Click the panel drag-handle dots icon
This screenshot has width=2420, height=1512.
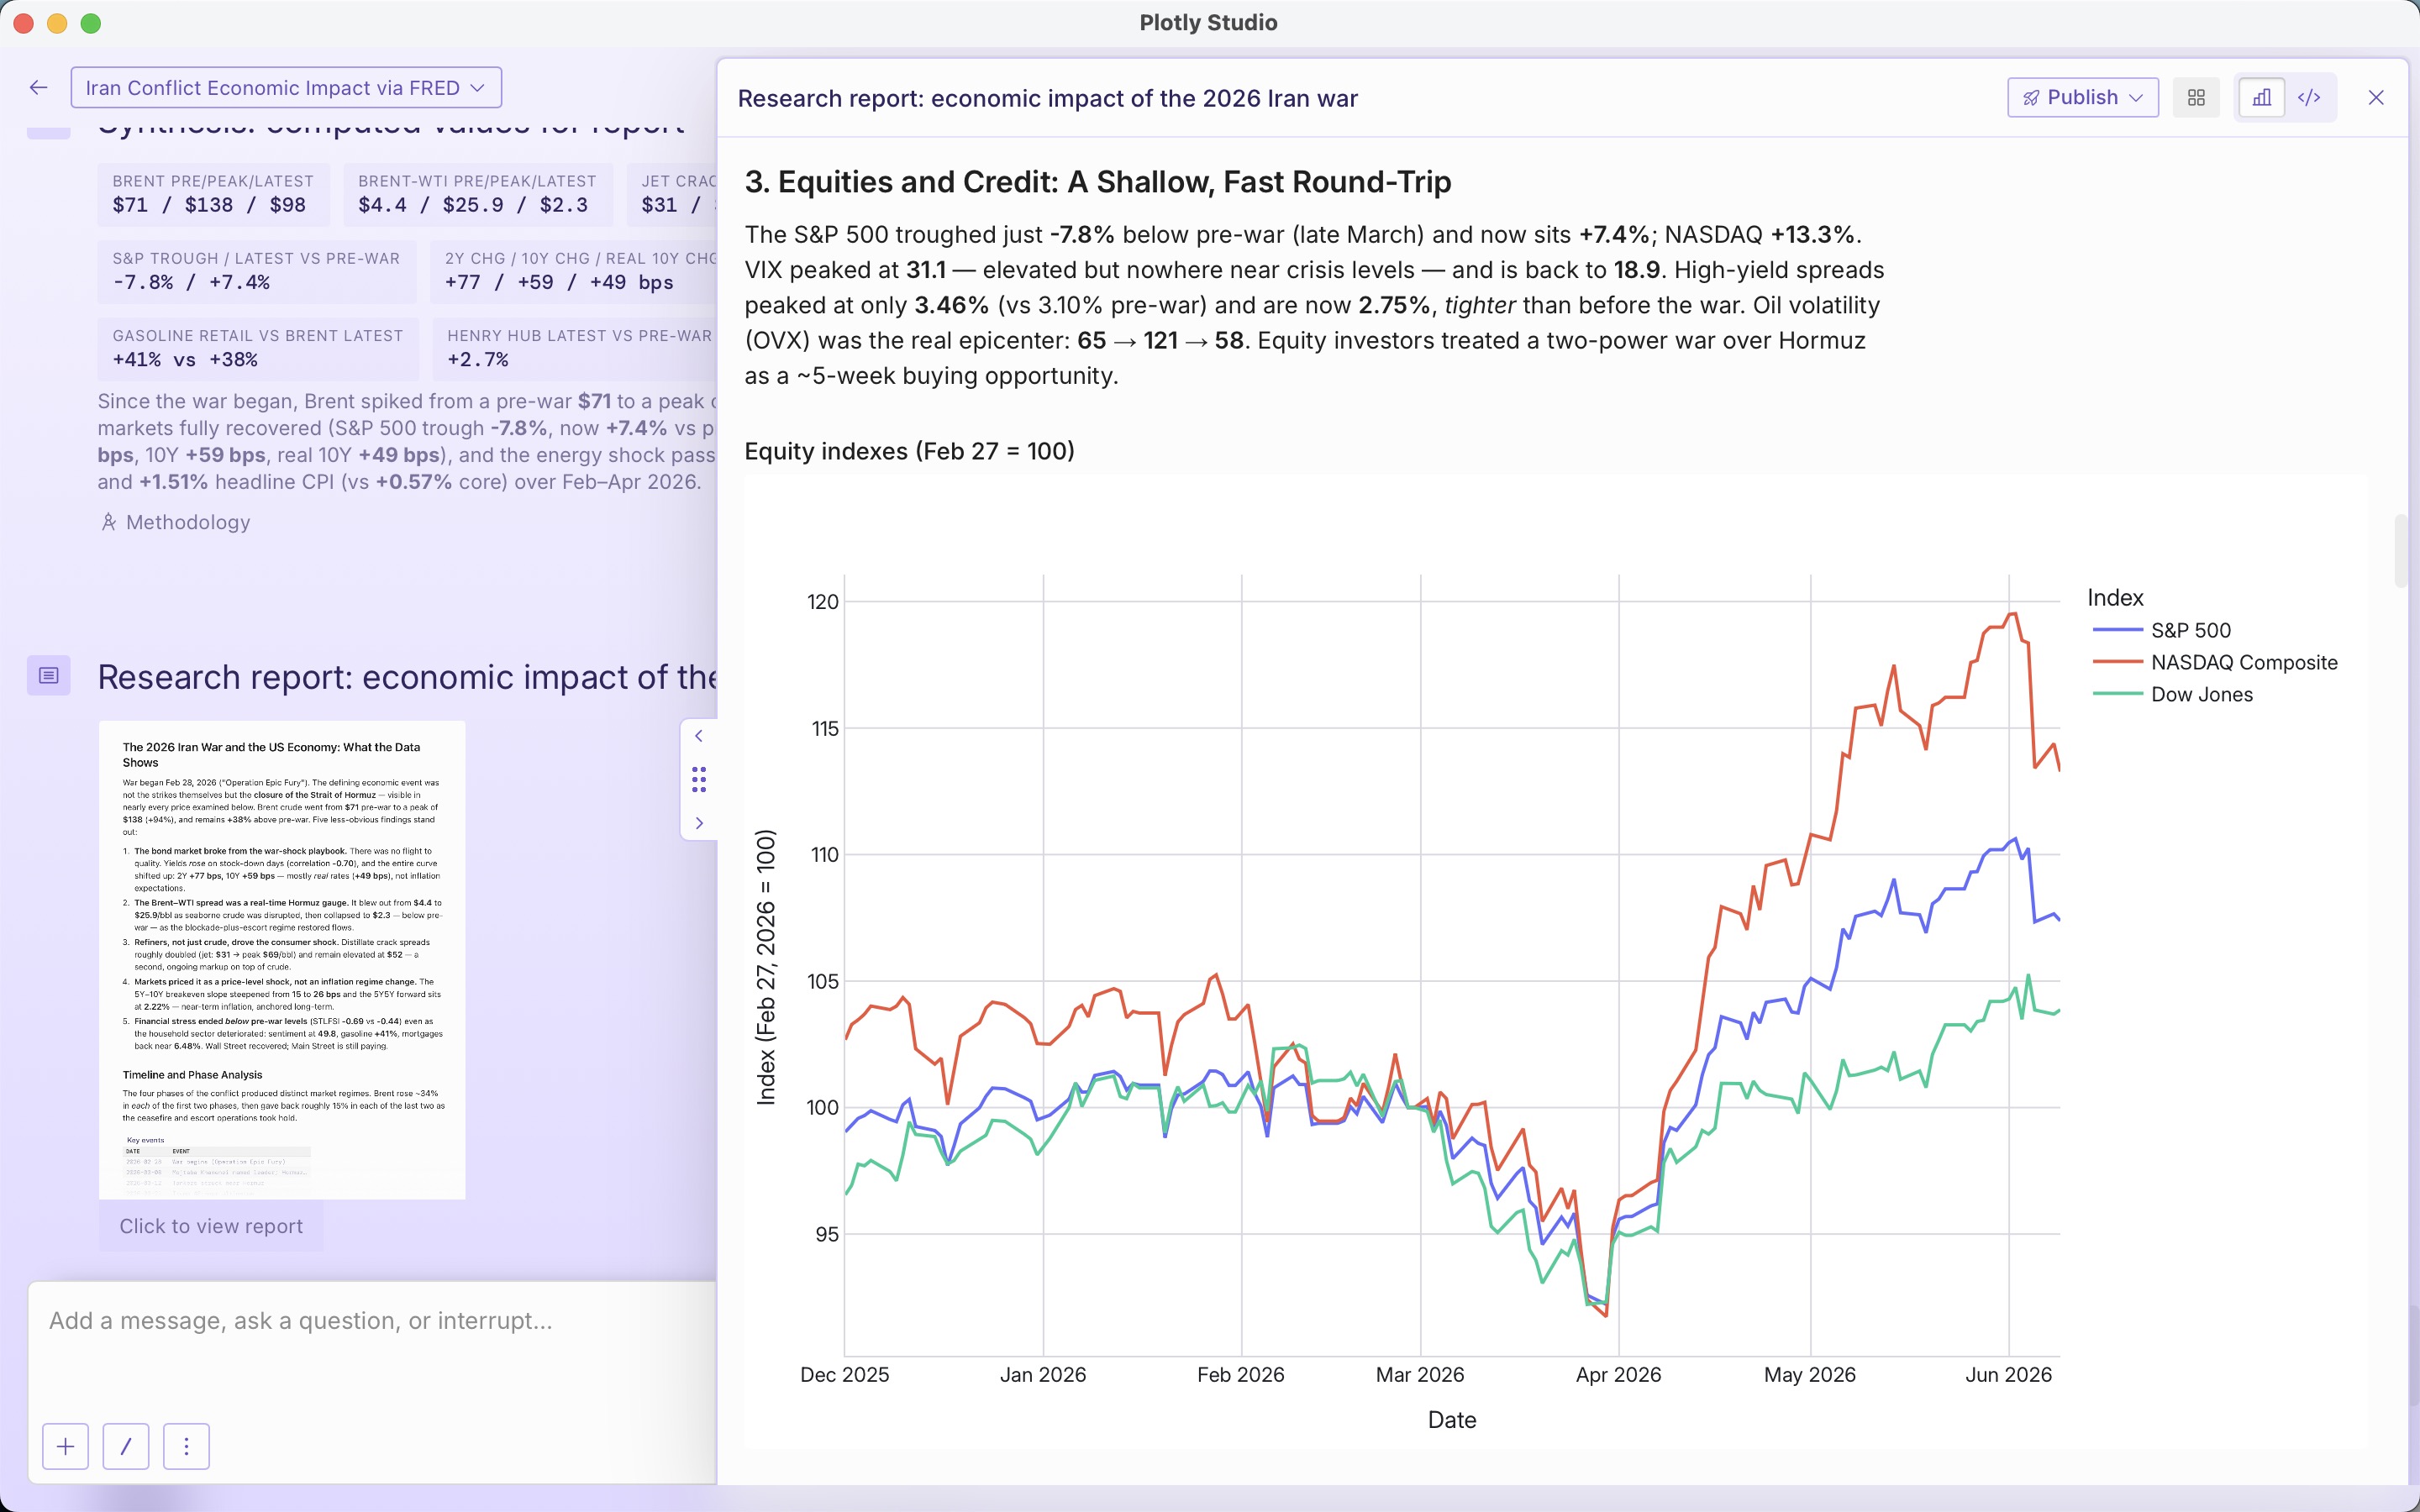[x=699, y=779]
